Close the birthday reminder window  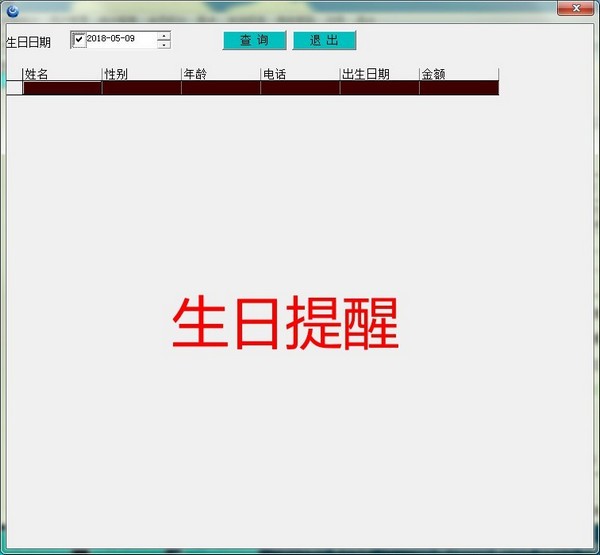click(x=576, y=8)
